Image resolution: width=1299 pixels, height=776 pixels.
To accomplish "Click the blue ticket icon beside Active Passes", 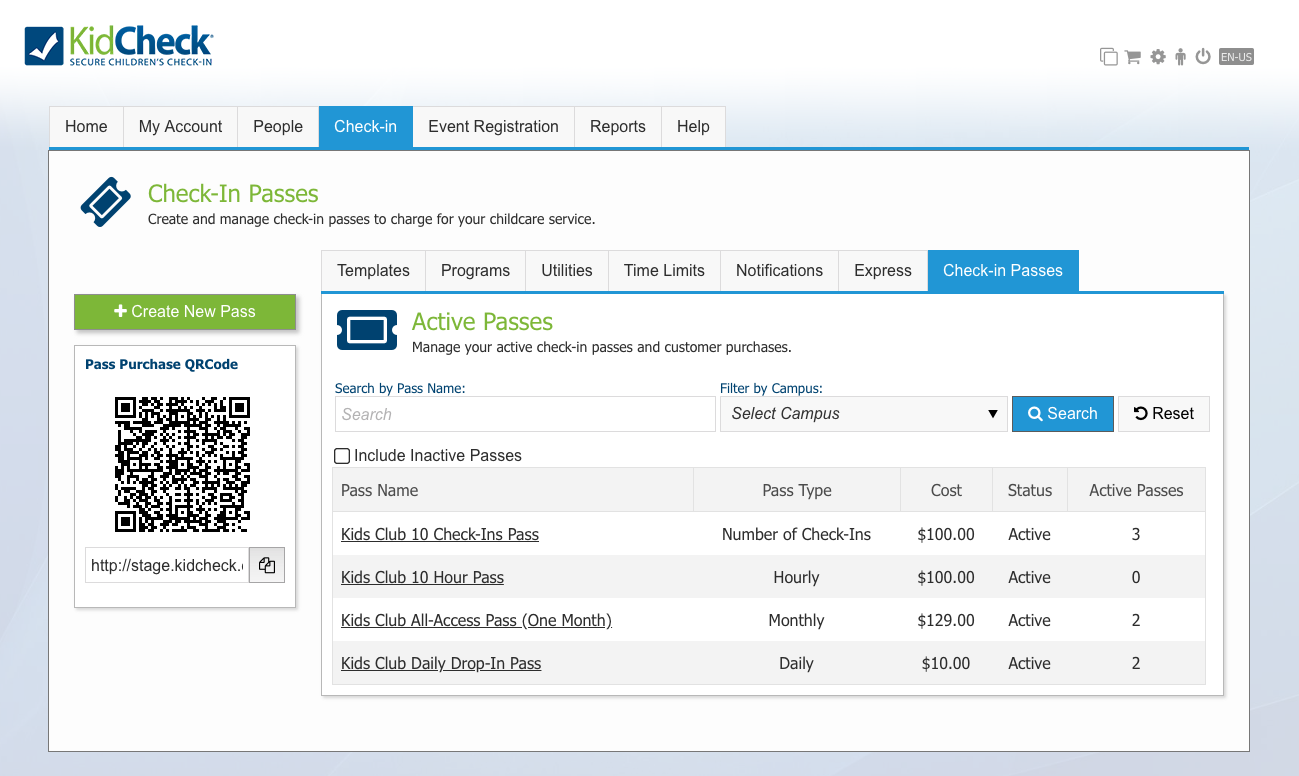I will tap(367, 330).
